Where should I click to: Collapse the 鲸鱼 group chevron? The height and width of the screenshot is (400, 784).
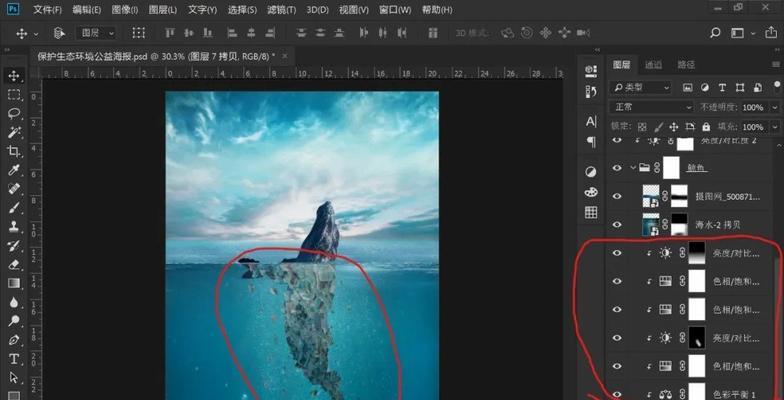coord(633,168)
